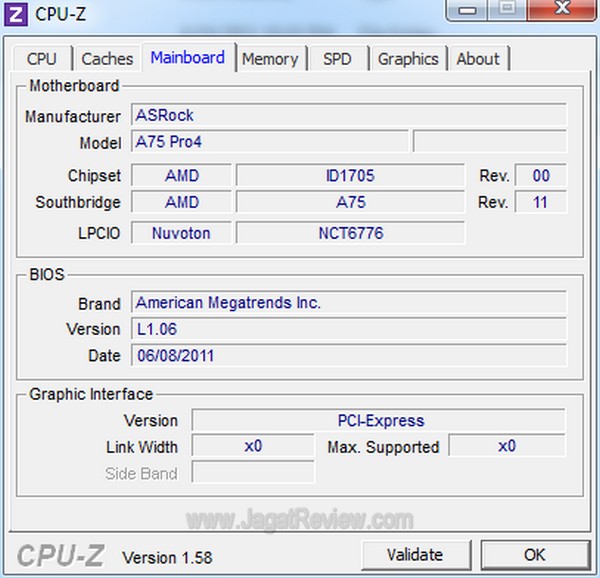Click the Version 1.58 text

click(x=167, y=557)
